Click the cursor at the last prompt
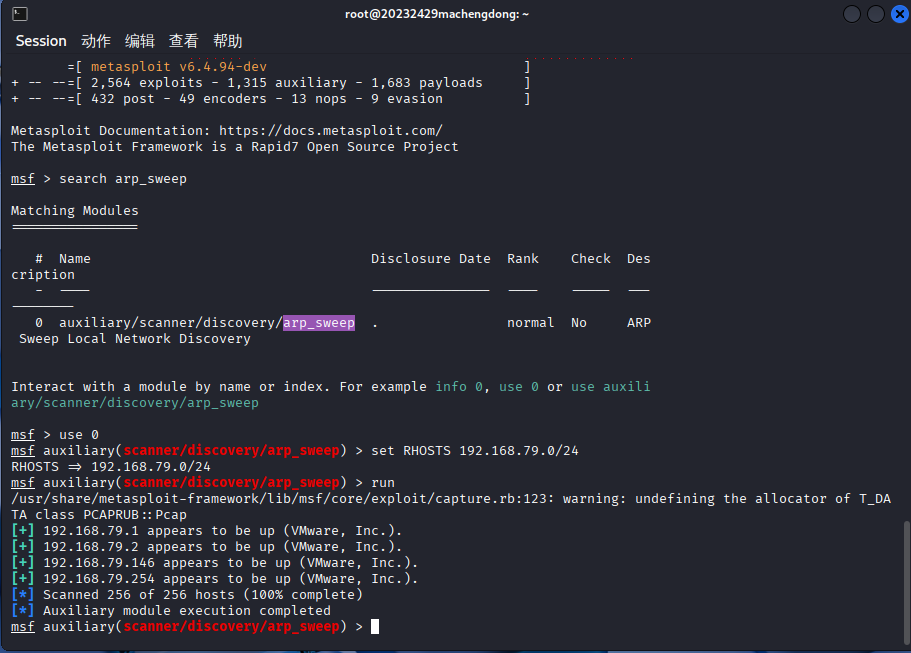The width and height of the screenshot is (911, 653). click(x=375, y=627)
